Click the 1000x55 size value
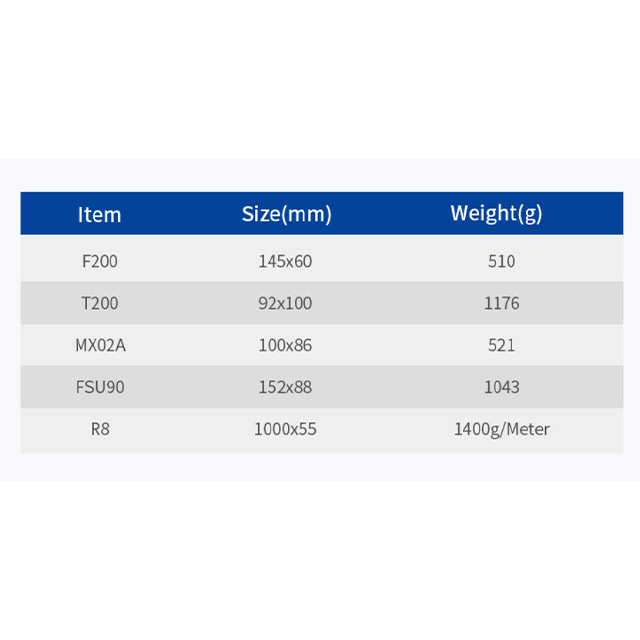 point(285,429)
